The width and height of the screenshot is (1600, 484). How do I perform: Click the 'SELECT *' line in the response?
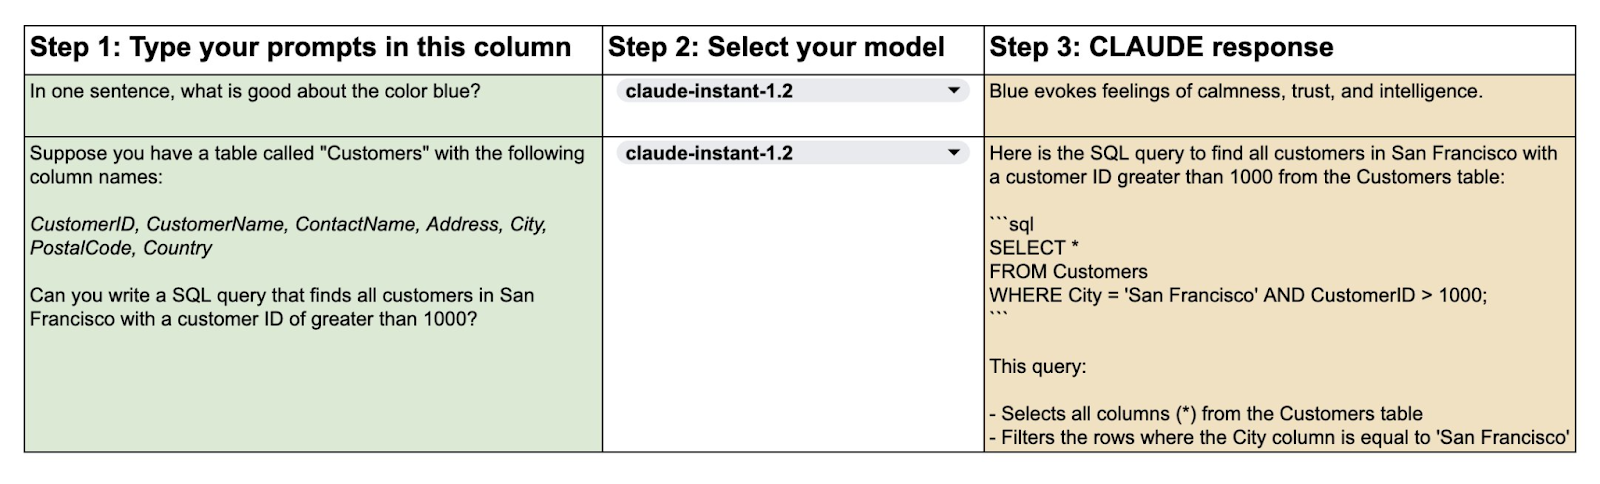(1034, 248)
